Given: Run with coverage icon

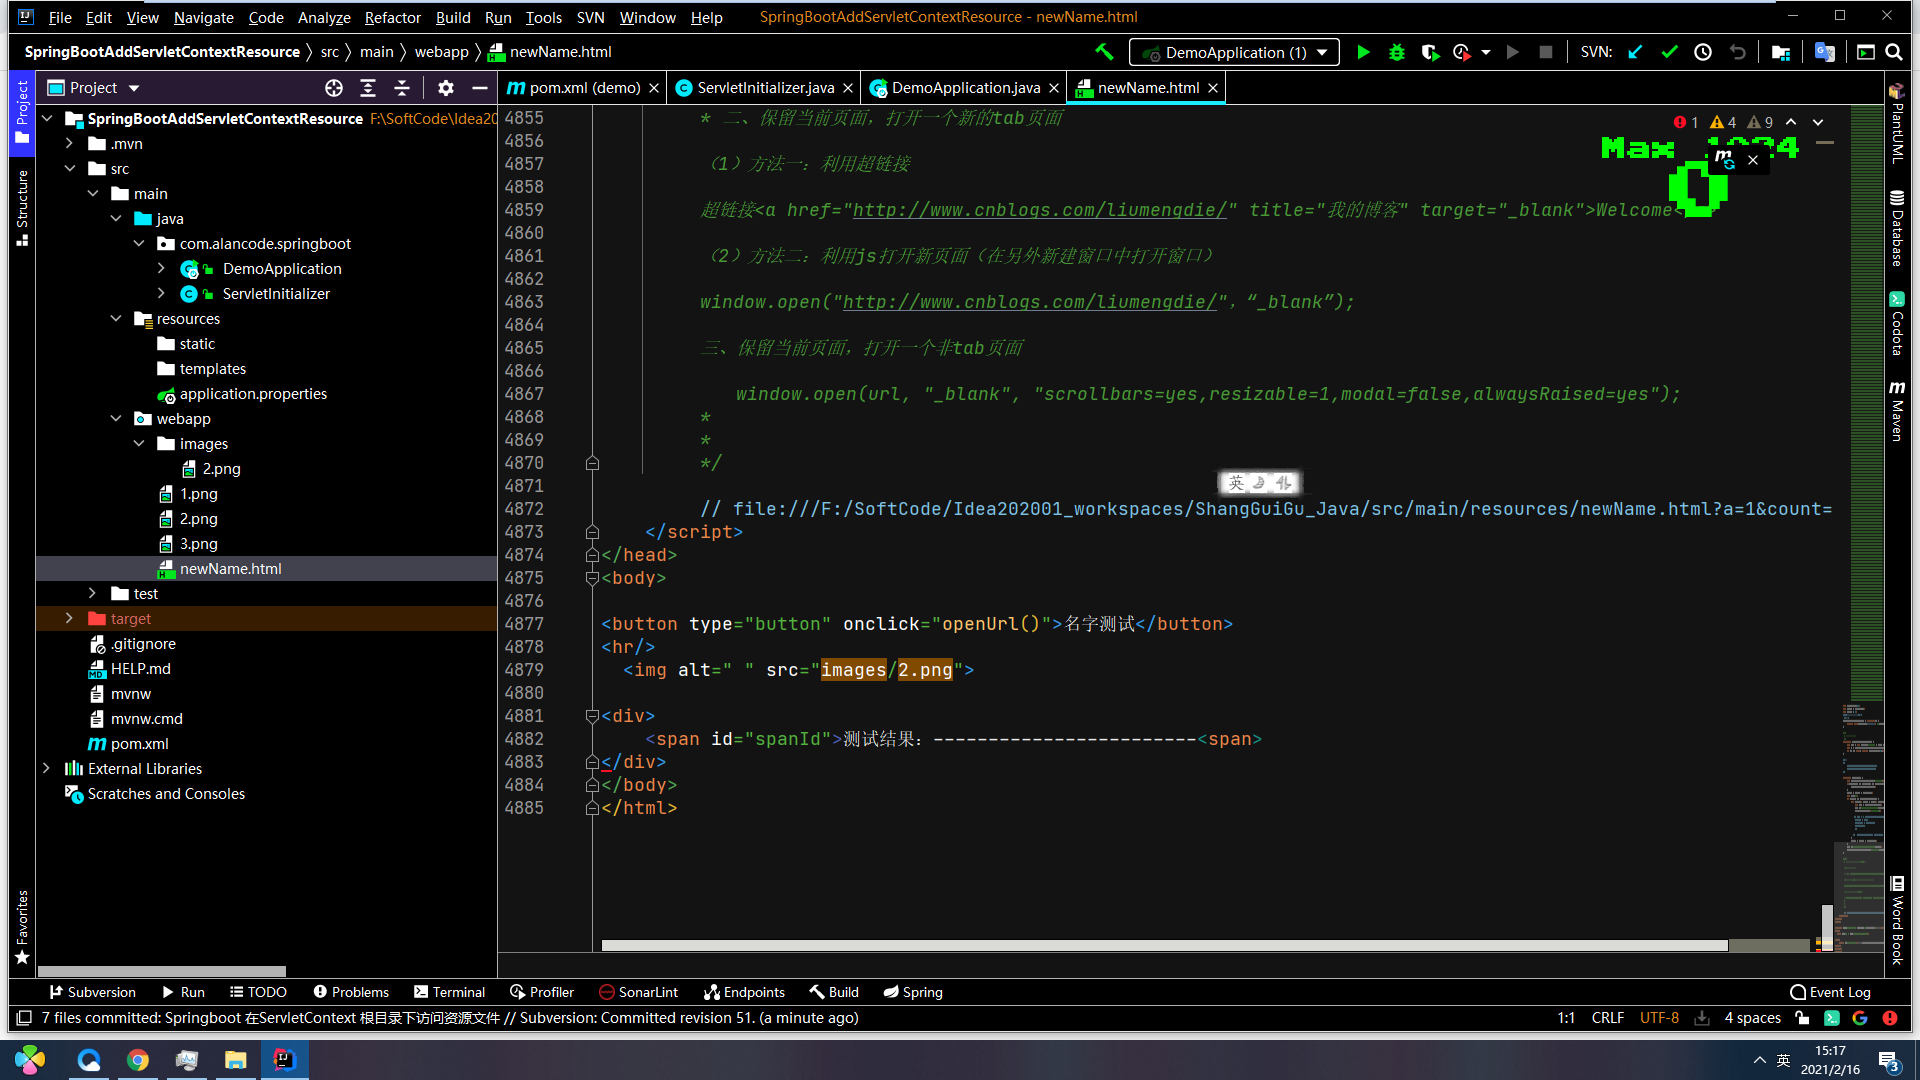Looking at the screenshot, I should click(1430, 52).
